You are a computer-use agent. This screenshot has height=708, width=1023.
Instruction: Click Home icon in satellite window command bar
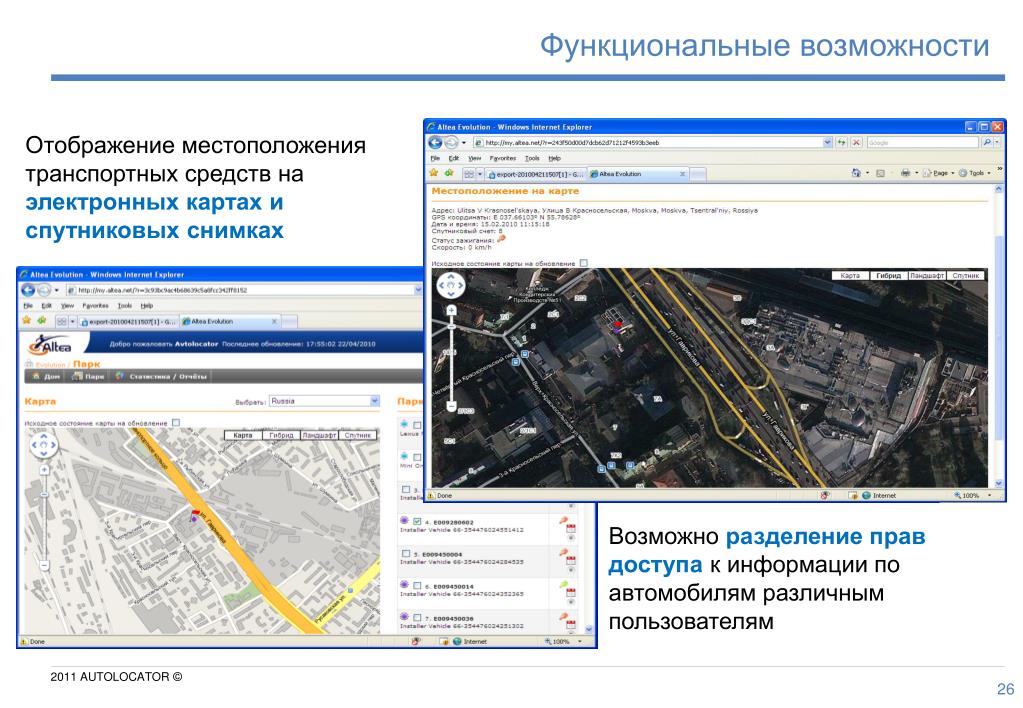click(856, 174)
